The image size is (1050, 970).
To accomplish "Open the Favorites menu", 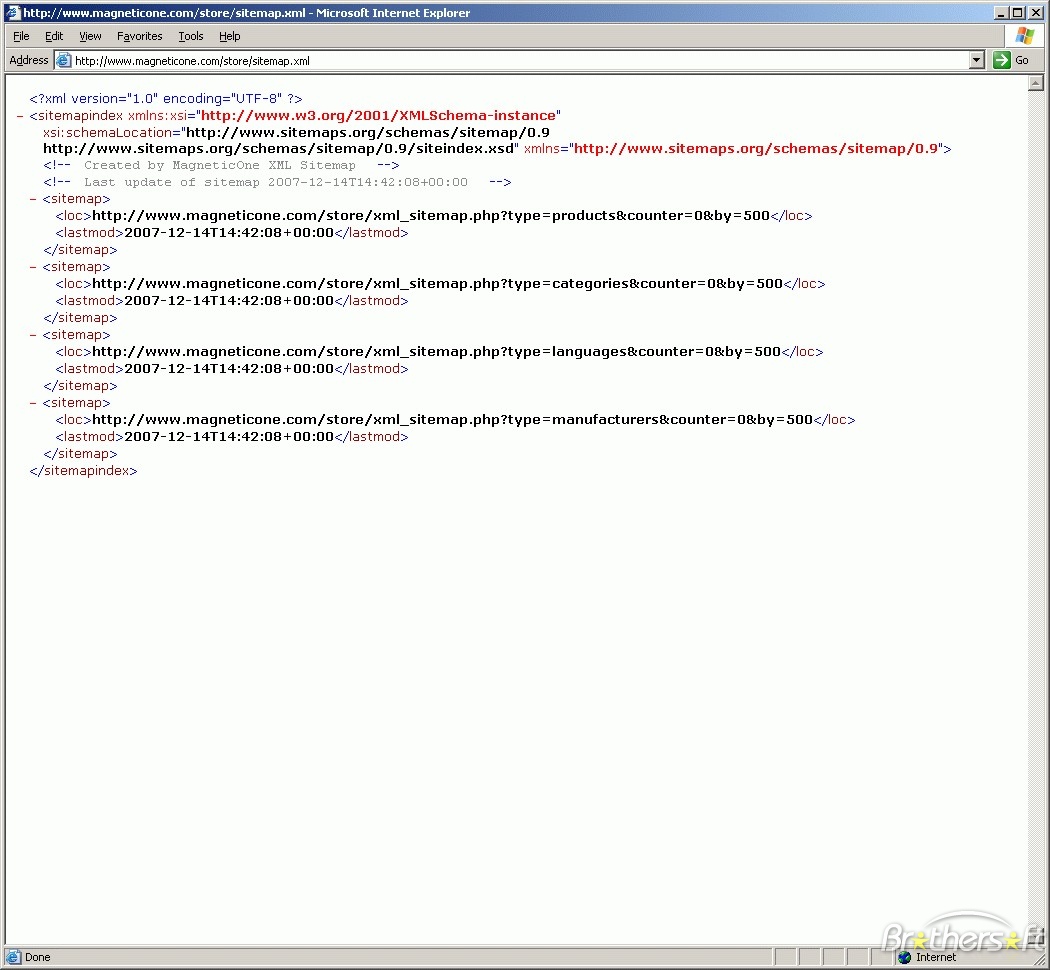I will (x=139, y=36).
